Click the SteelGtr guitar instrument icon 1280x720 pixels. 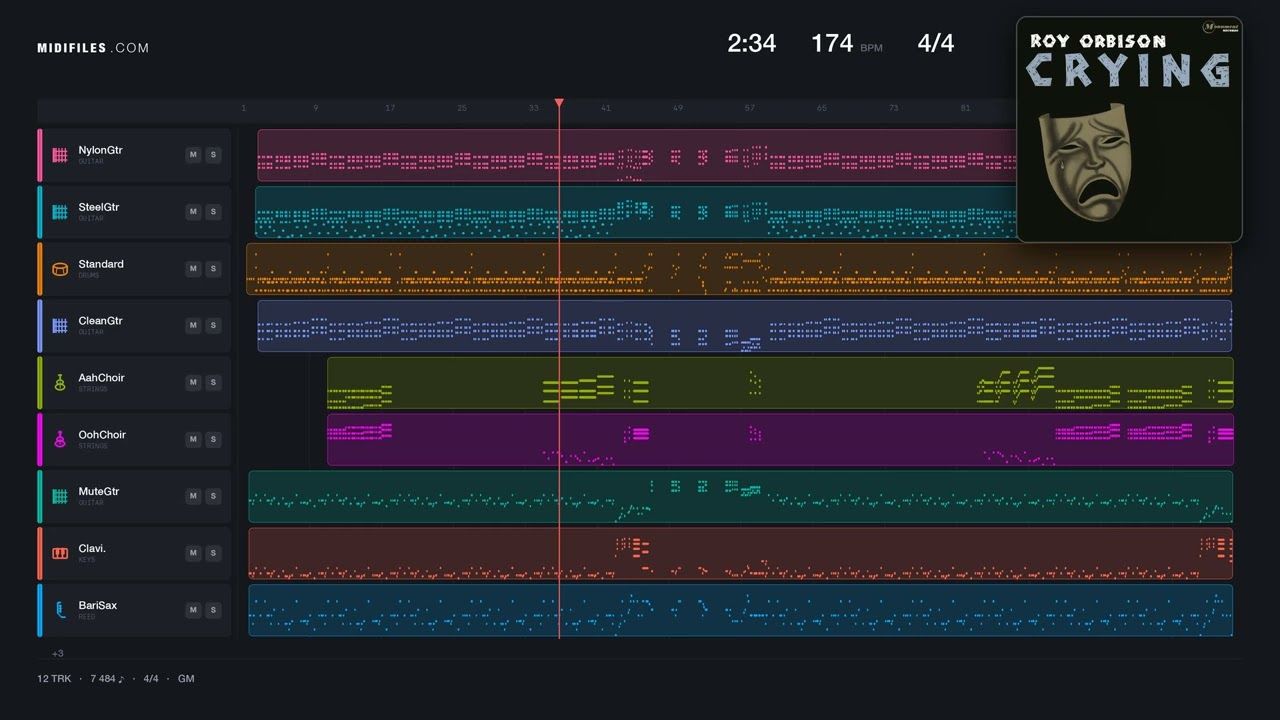60,212
